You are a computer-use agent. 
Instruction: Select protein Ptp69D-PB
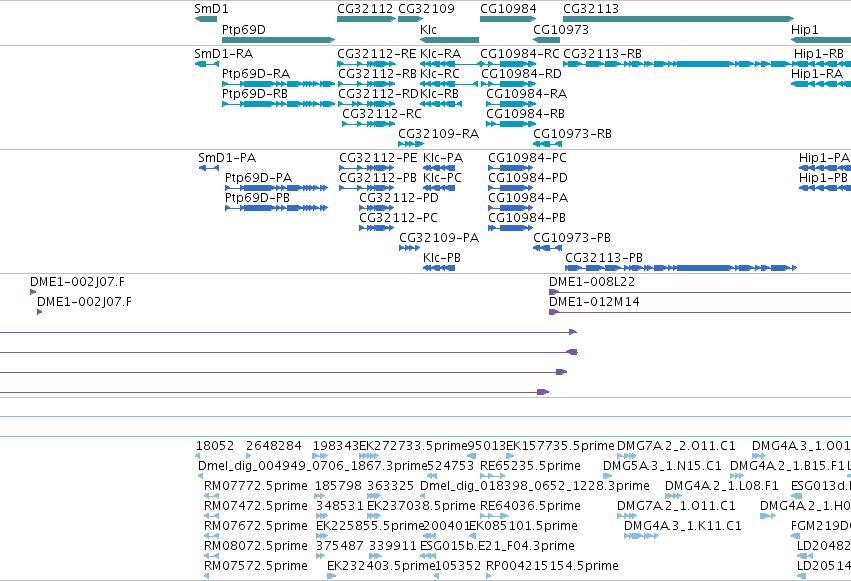257,198
